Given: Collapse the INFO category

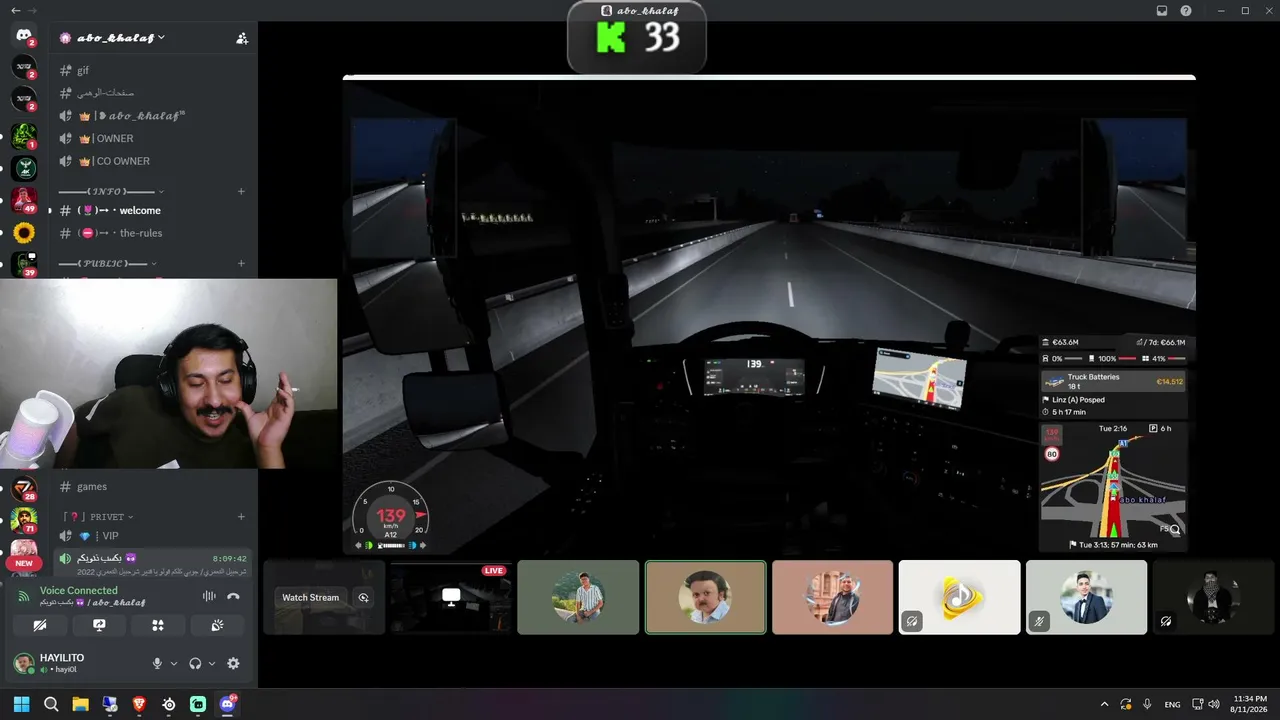Looking at the screenshot, I should (x=110, y=191).
